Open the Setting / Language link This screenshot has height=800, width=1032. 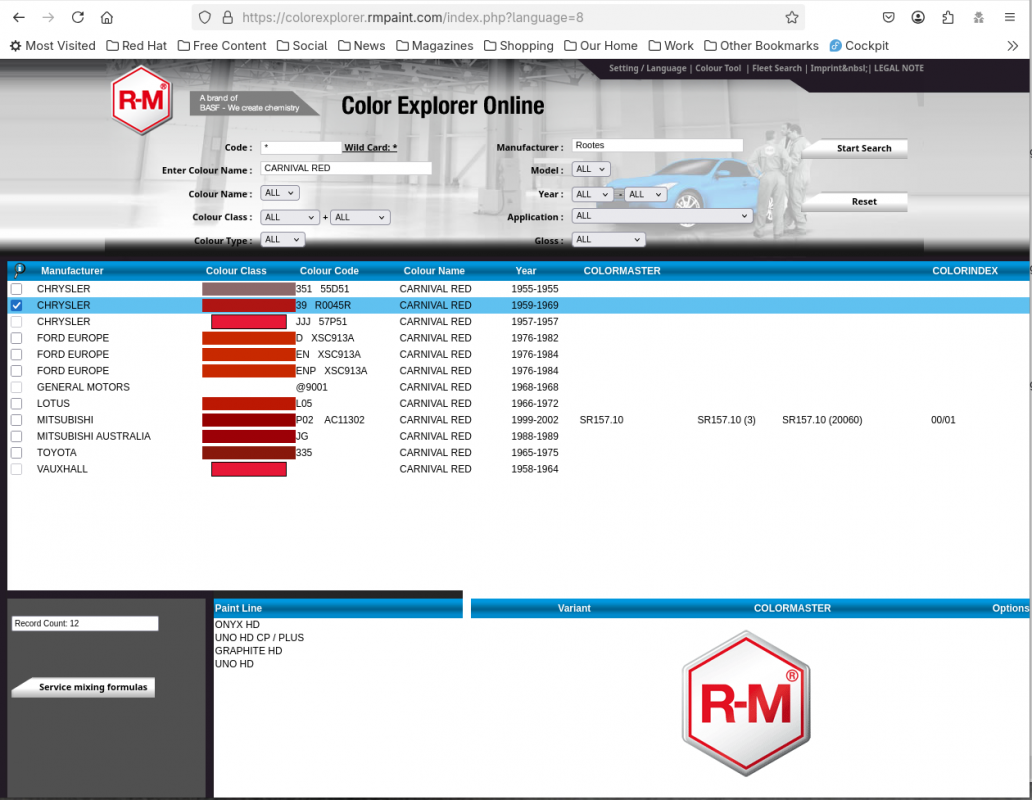648,68
